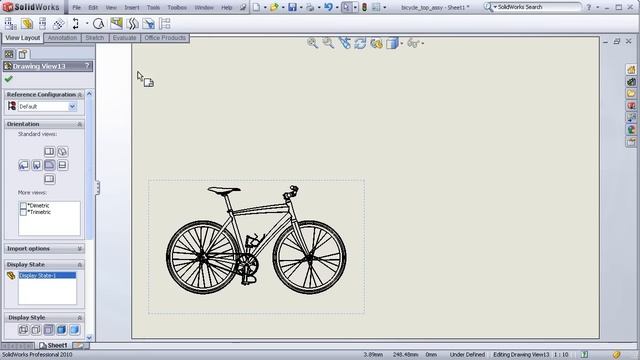
Task: Collapse the Reference Configuration section
Action: click(80, 95)
